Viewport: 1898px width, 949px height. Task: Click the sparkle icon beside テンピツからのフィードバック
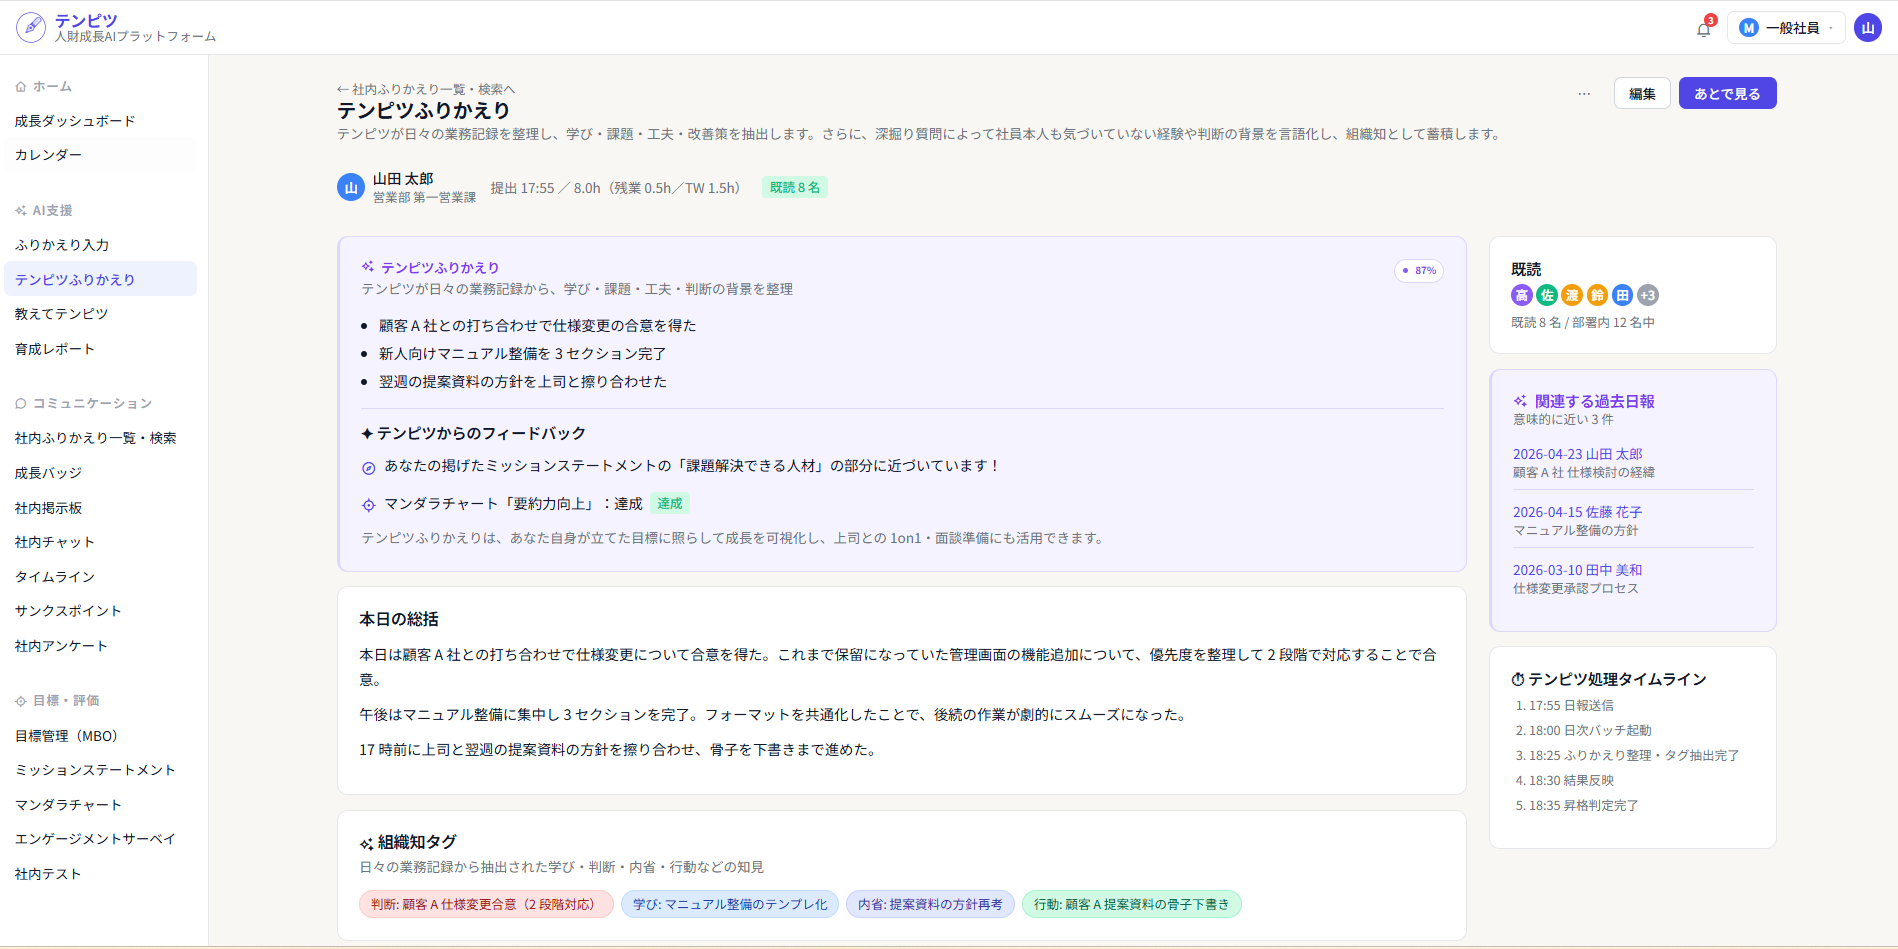pos(367,433)
